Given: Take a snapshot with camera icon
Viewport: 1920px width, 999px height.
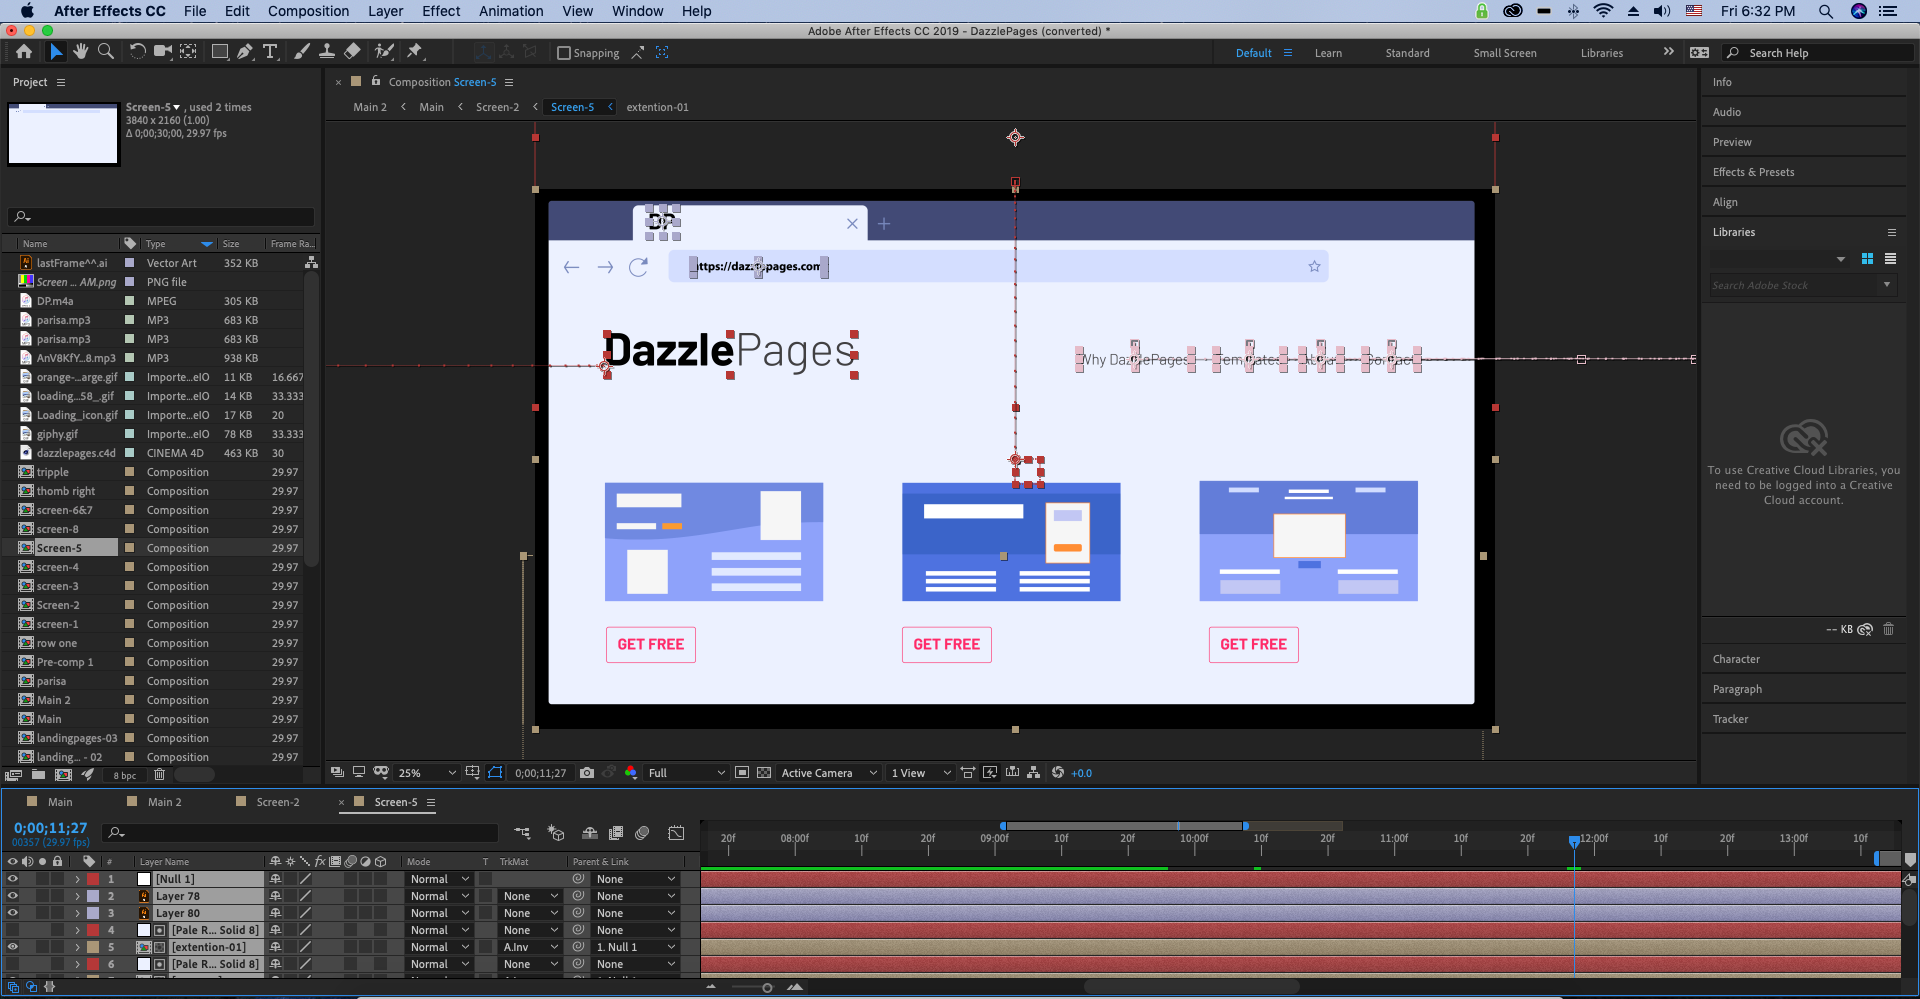Looking at the screenshot, I should point(587,773).
